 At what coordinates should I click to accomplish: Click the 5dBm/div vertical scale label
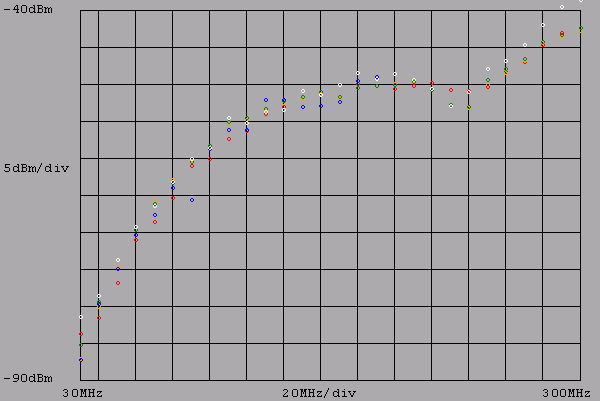[x=36, y=168]
